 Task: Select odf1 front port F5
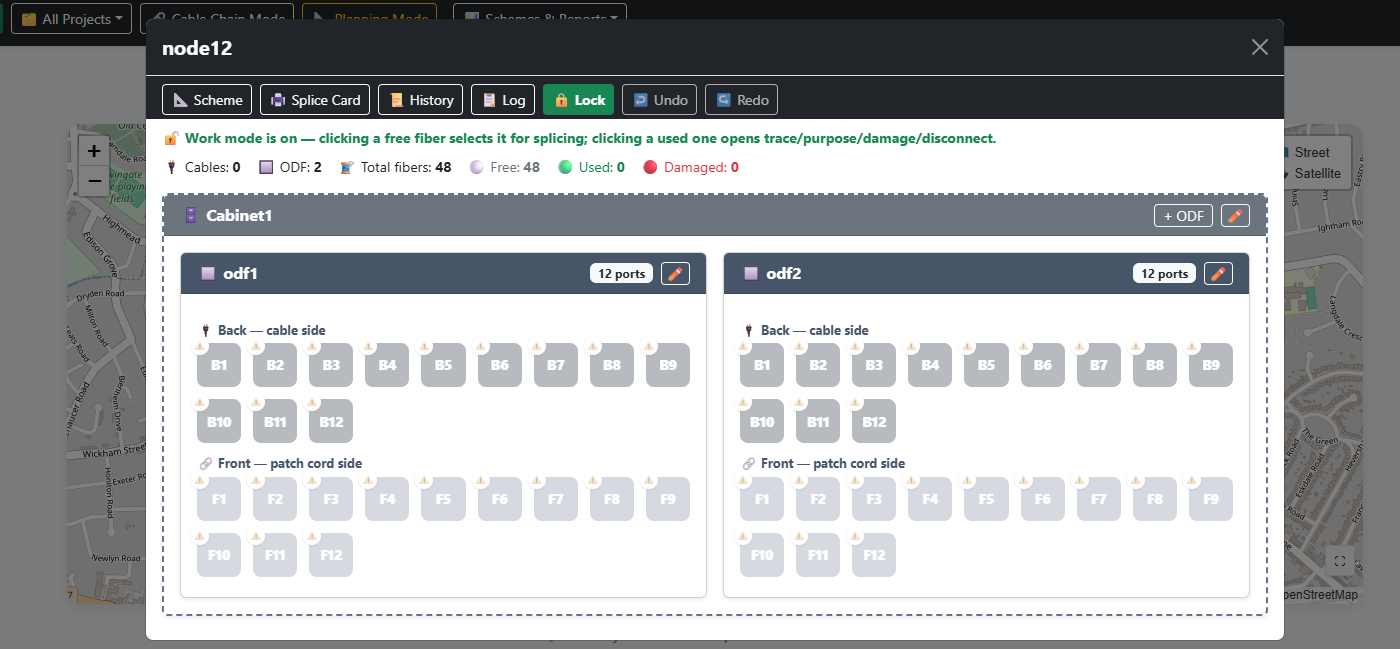pos(443,499)
